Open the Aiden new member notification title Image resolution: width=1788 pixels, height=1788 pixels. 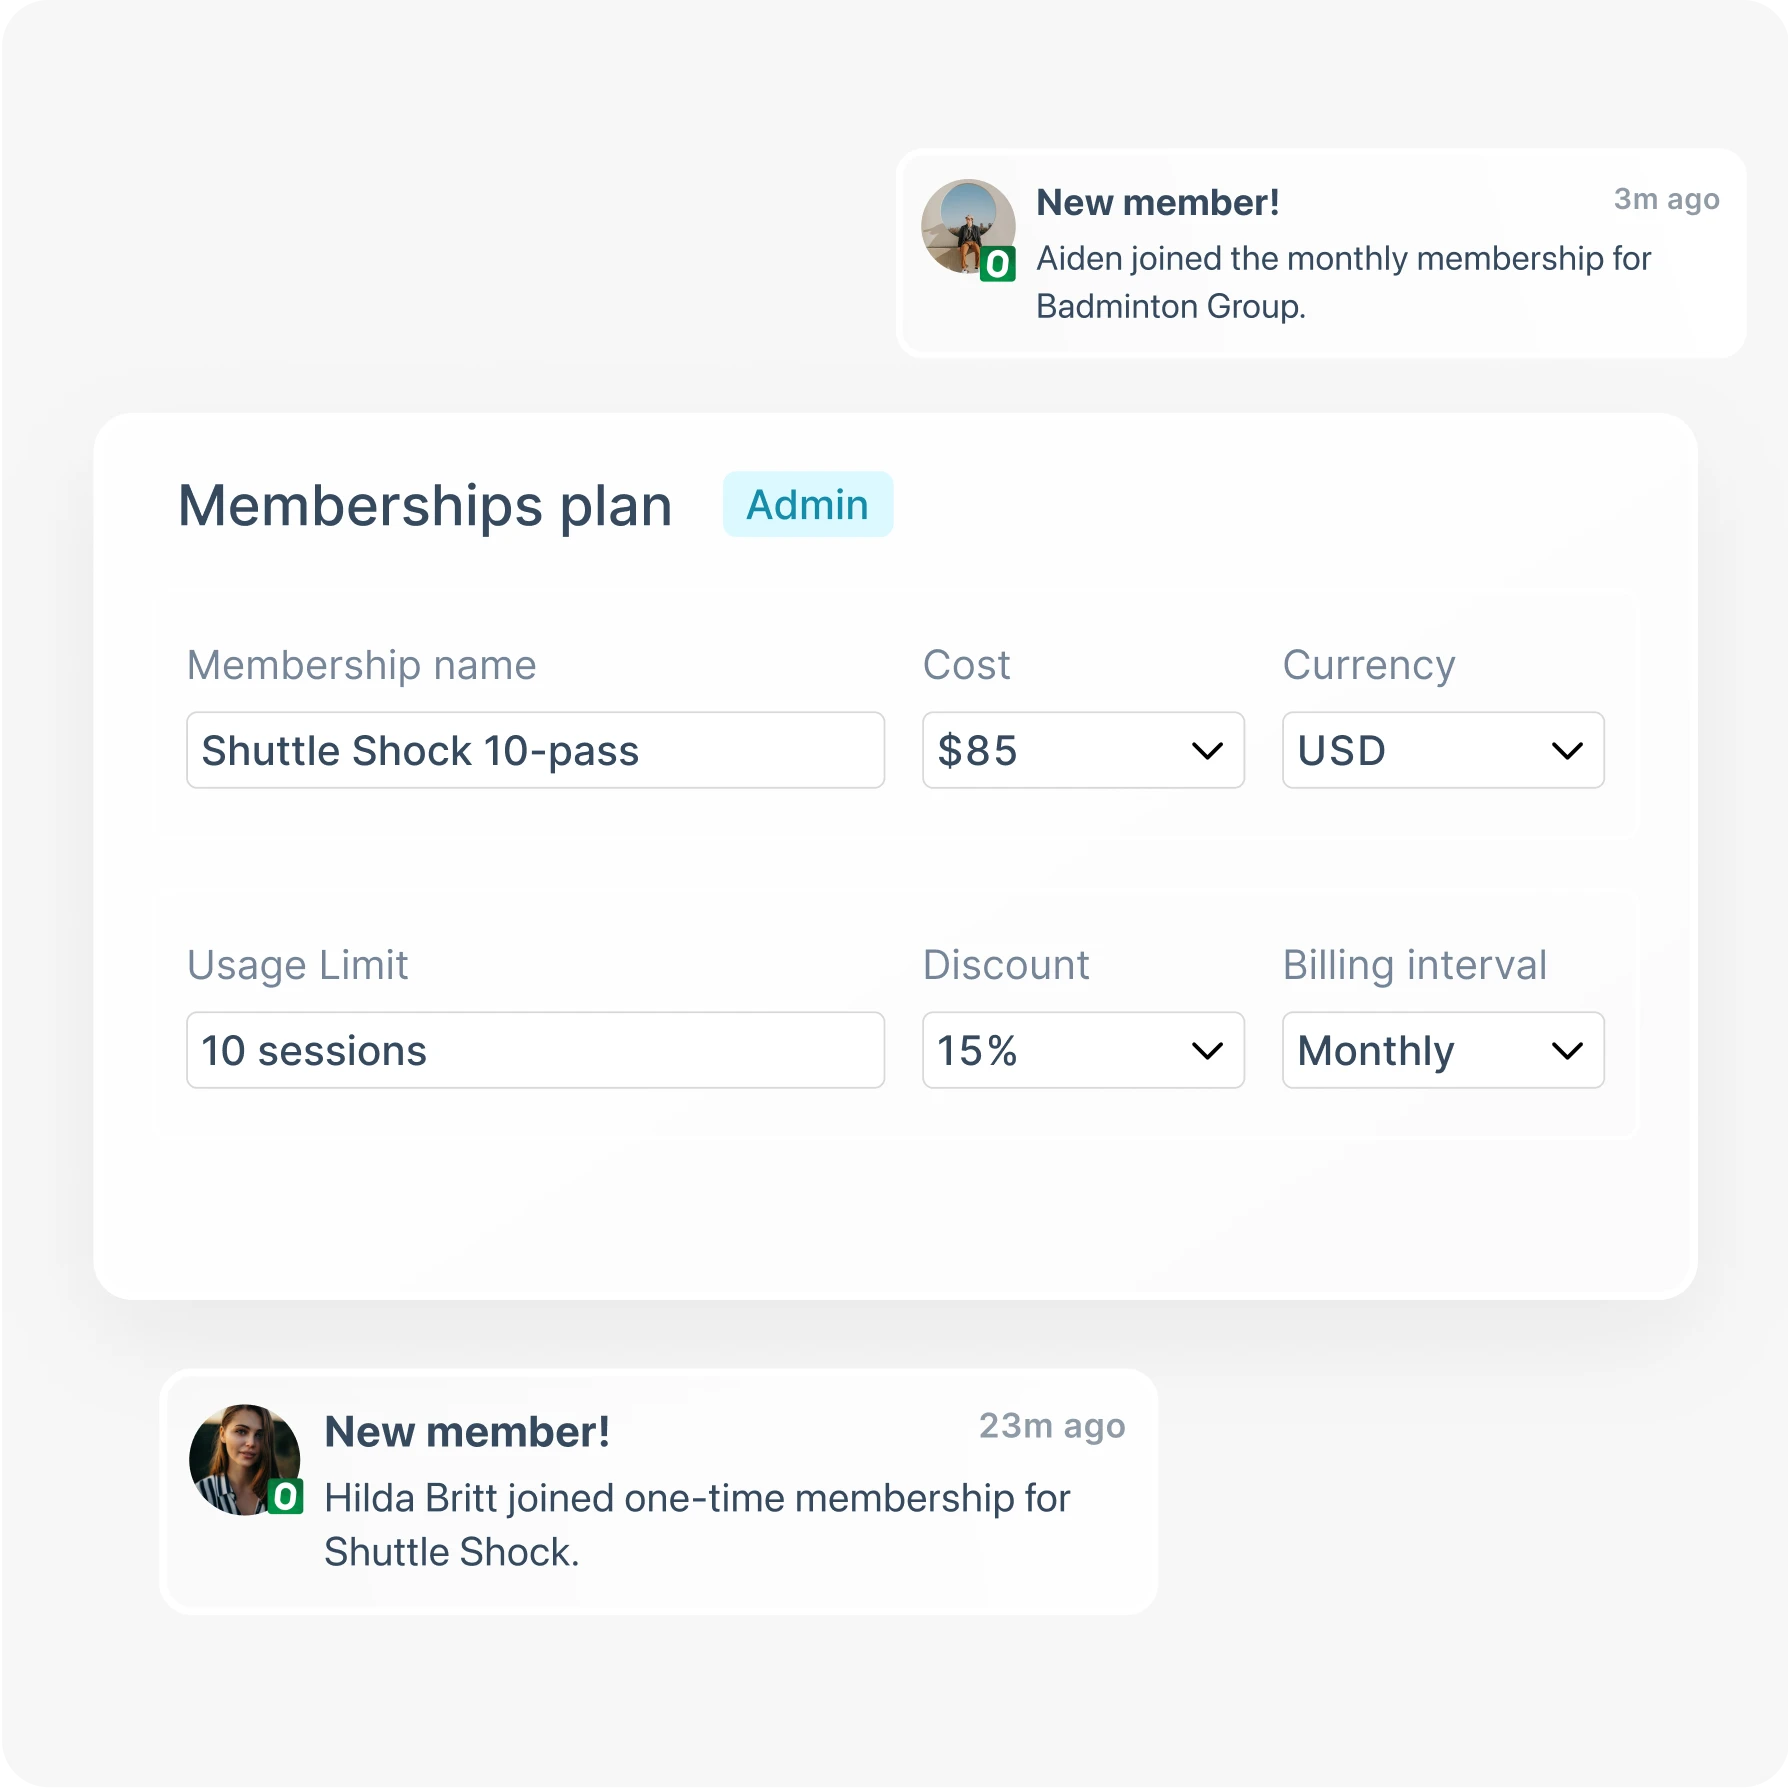pos(1157,203)
